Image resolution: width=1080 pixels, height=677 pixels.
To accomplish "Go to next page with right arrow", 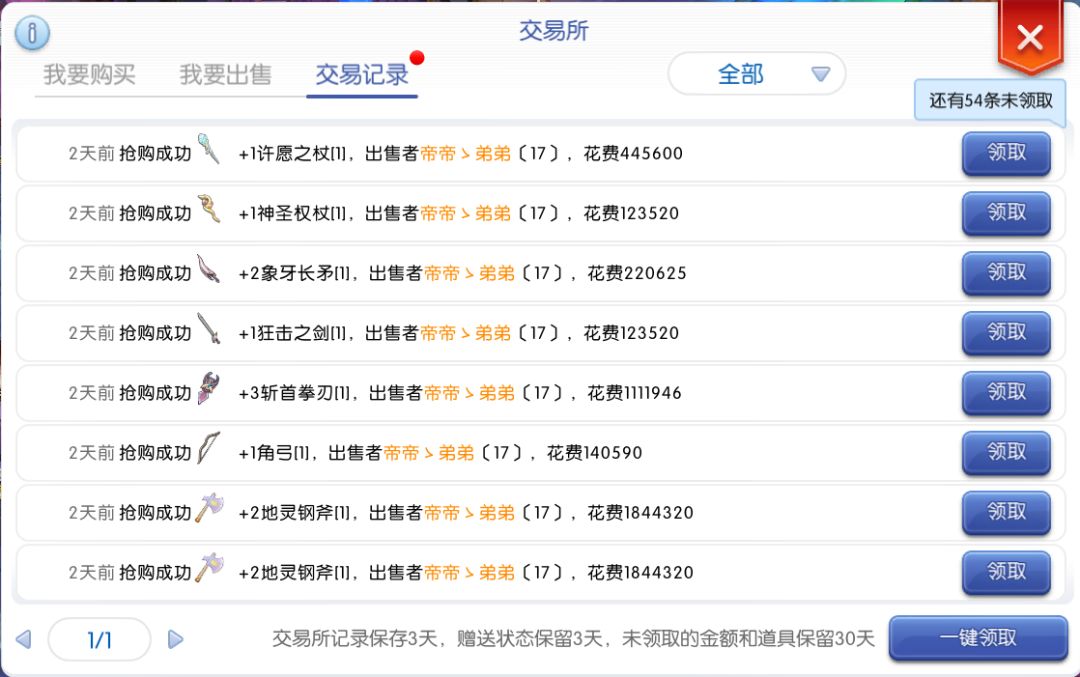I will point(176,640).
